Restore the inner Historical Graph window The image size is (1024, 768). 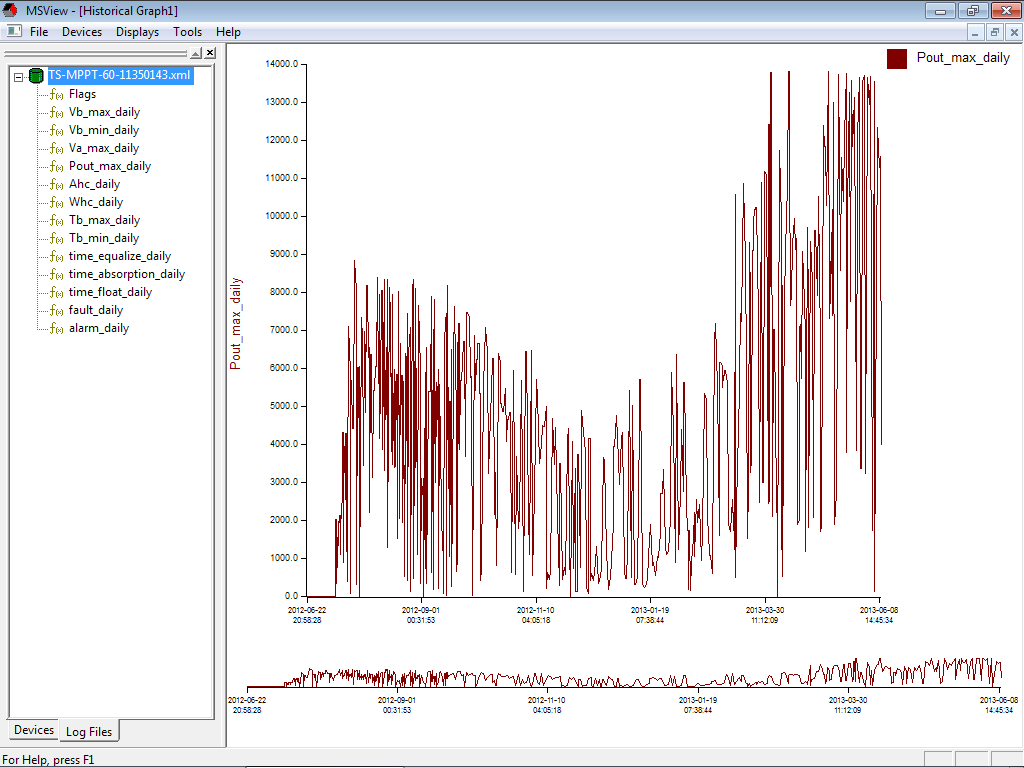pos(994,32)
